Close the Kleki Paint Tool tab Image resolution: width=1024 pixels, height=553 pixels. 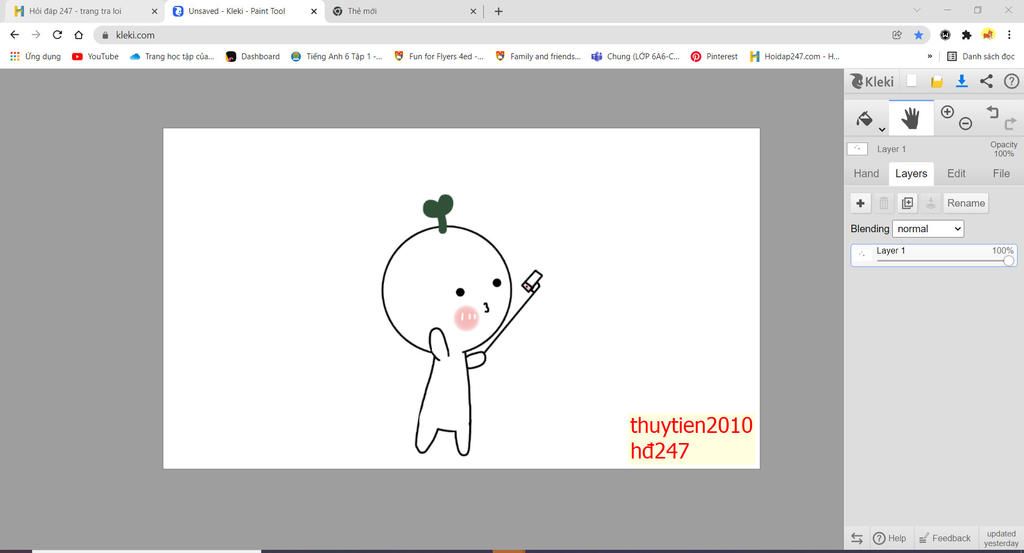coord(313,11)
